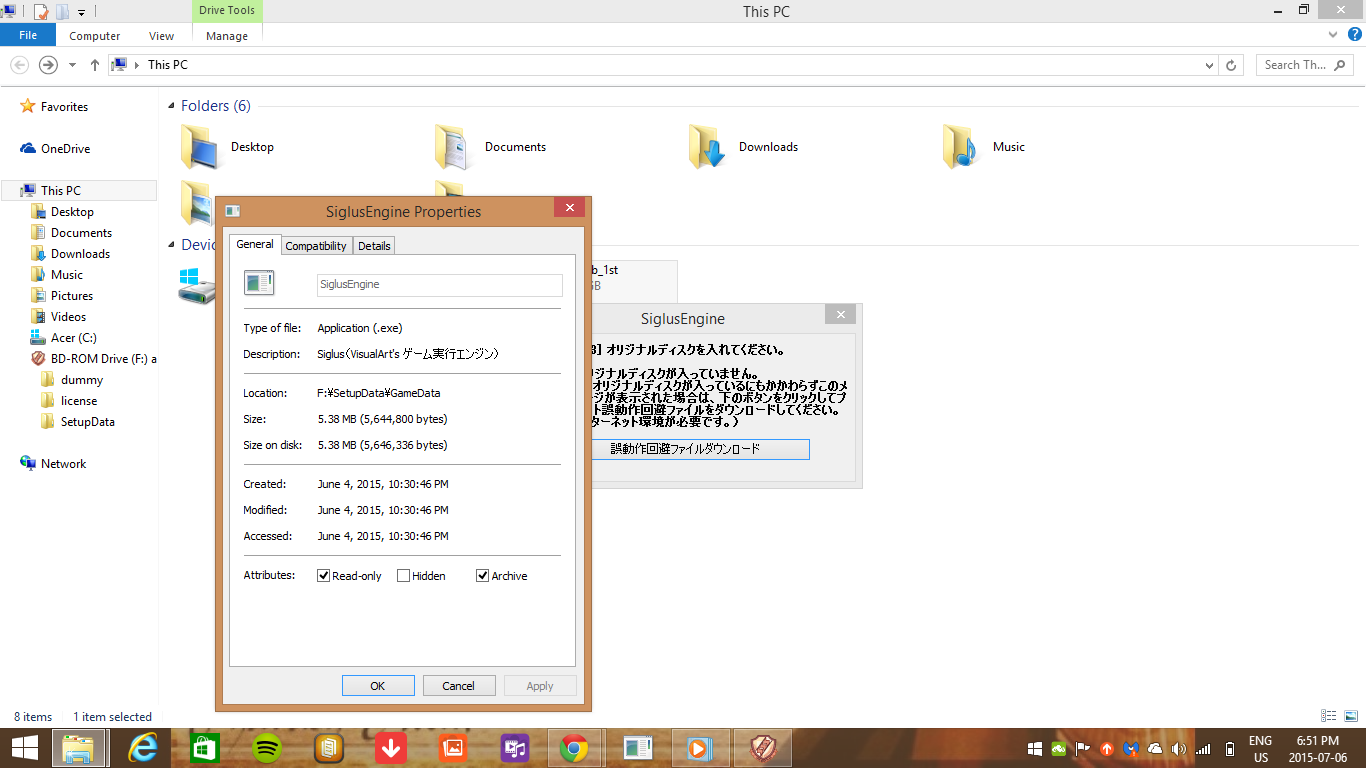1366x768 pixels.
Task: Switch to the Compatibility tab
Action: click(316, 246)
